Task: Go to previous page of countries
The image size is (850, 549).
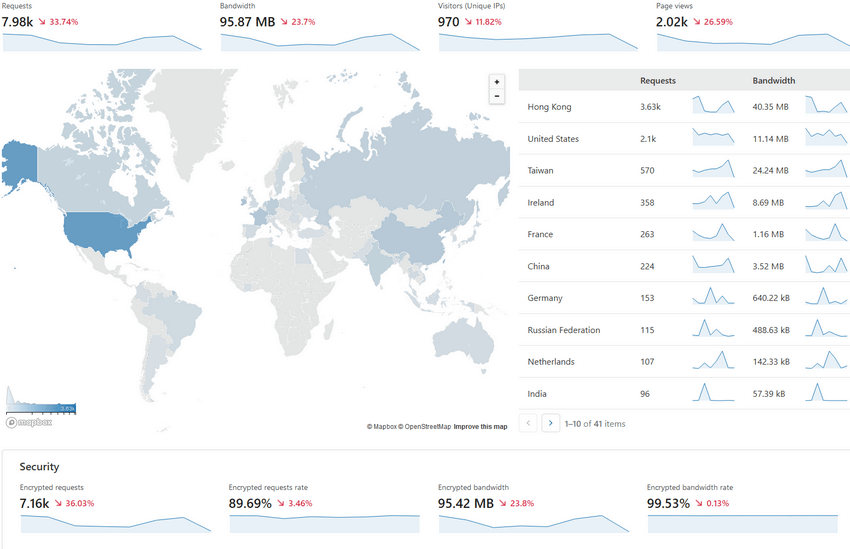Action: click(529, 423)
